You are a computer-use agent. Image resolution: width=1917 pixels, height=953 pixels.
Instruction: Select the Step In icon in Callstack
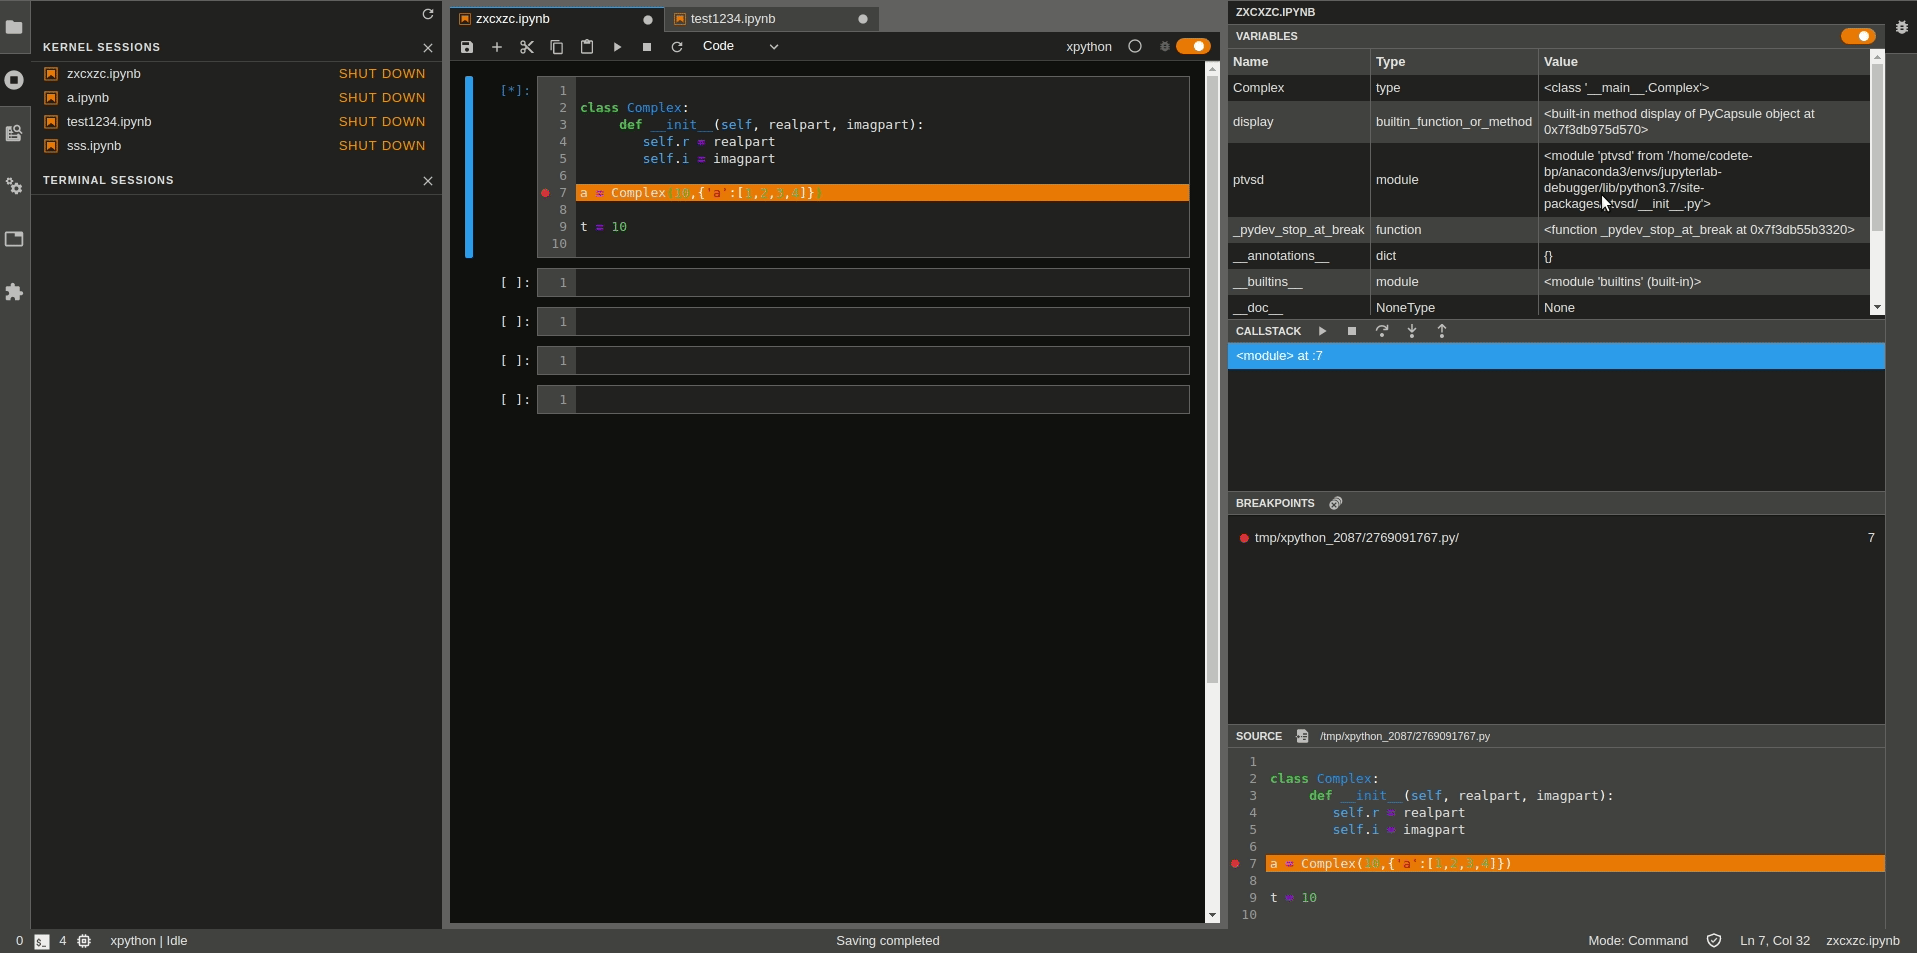click(x=1411, y=331)
